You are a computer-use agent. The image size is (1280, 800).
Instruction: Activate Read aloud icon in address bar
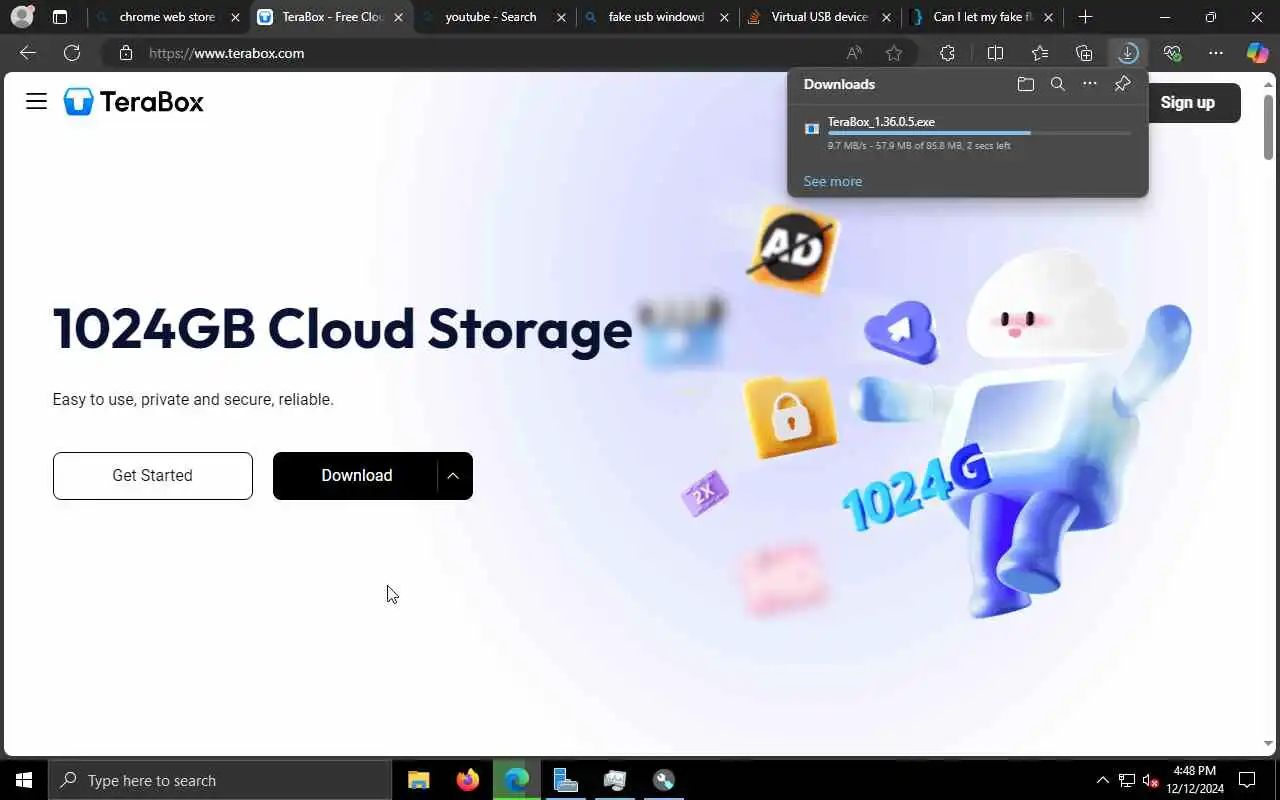click(x=854, y=53)
